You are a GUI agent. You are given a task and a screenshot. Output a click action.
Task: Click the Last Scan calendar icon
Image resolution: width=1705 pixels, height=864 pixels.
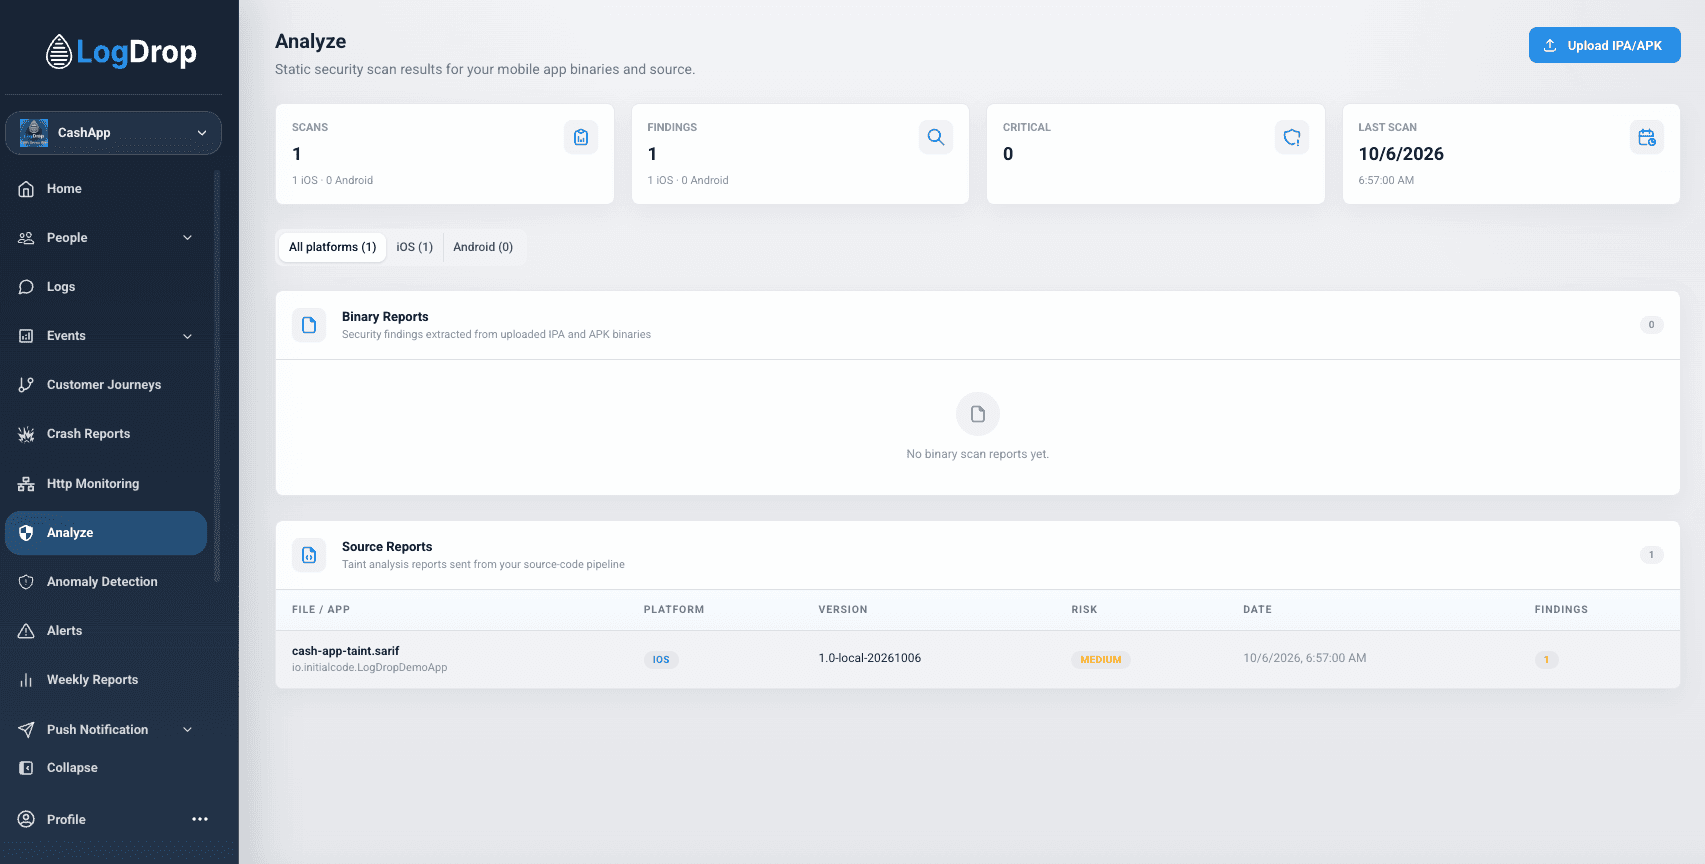1647,137
